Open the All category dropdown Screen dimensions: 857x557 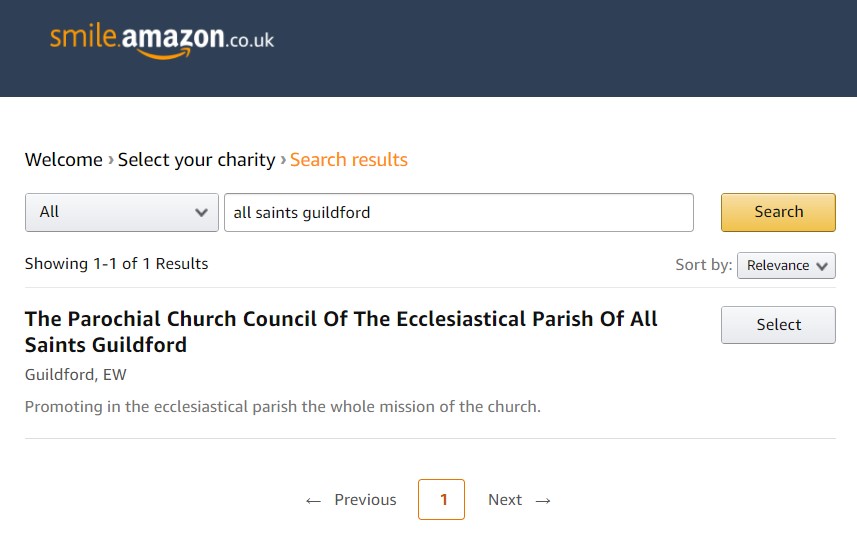coord(122,212)
